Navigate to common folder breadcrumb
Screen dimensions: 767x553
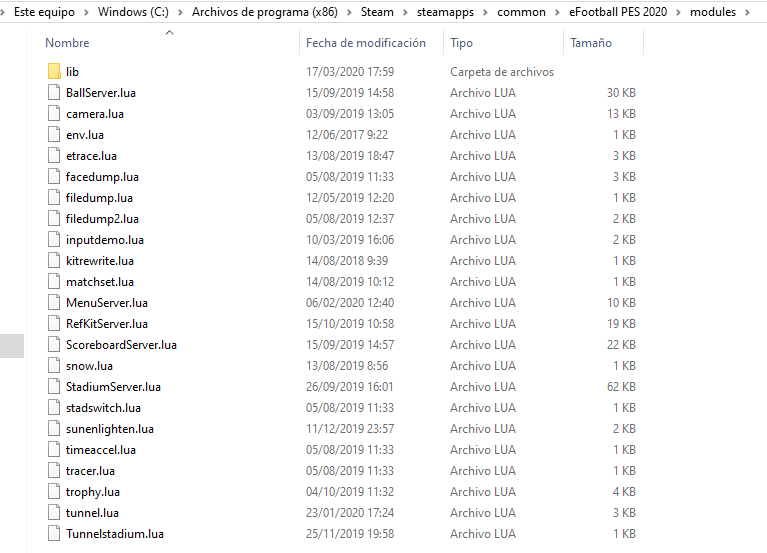(x=521, y=12)
